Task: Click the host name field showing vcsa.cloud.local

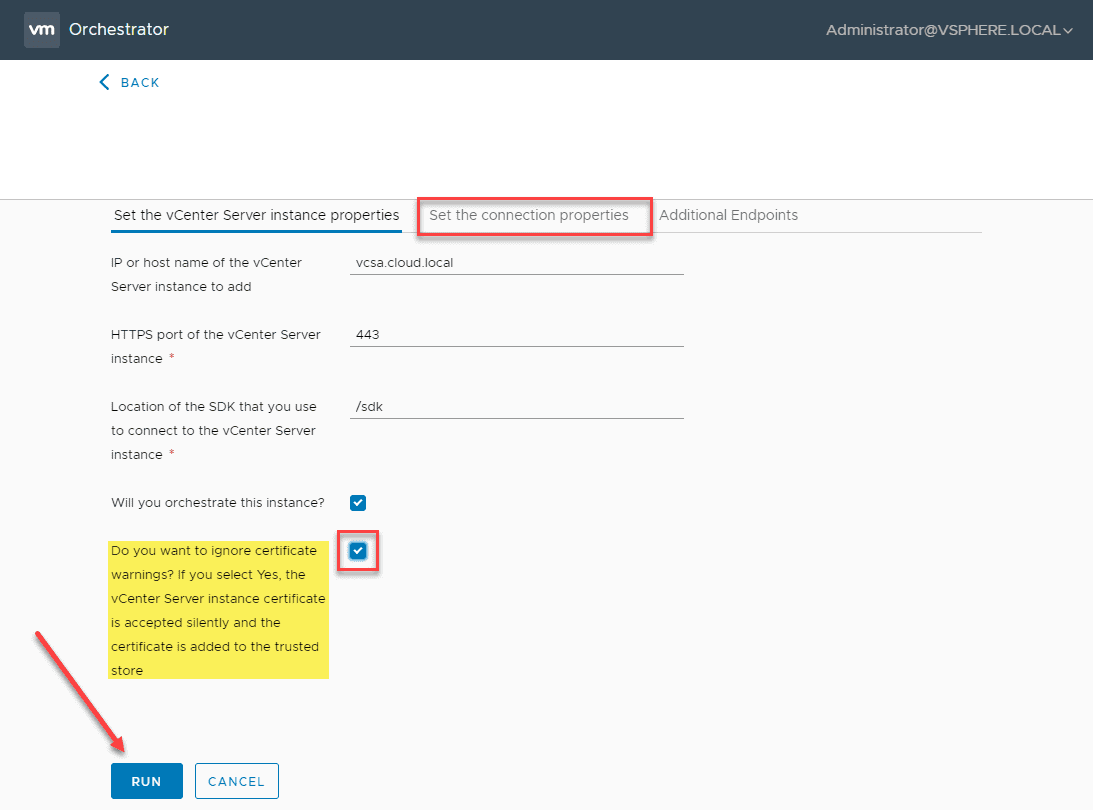Action: pos(515,262)
